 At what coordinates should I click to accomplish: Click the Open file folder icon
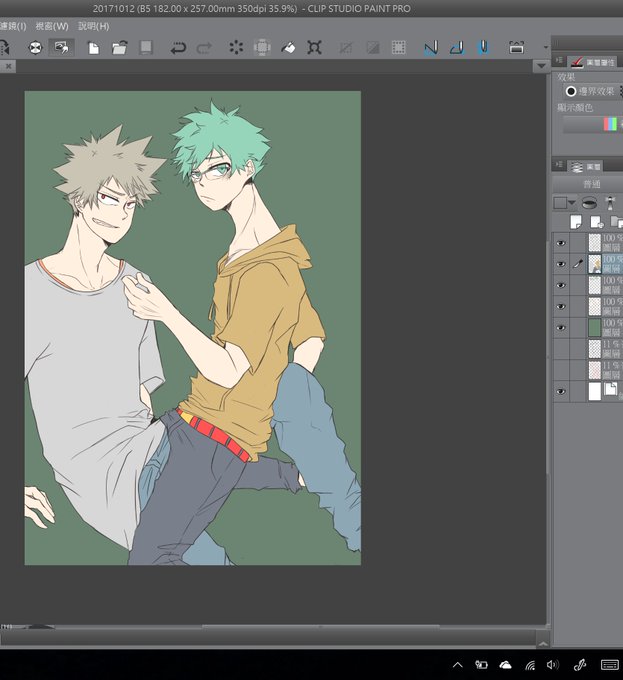pos(120,47)
